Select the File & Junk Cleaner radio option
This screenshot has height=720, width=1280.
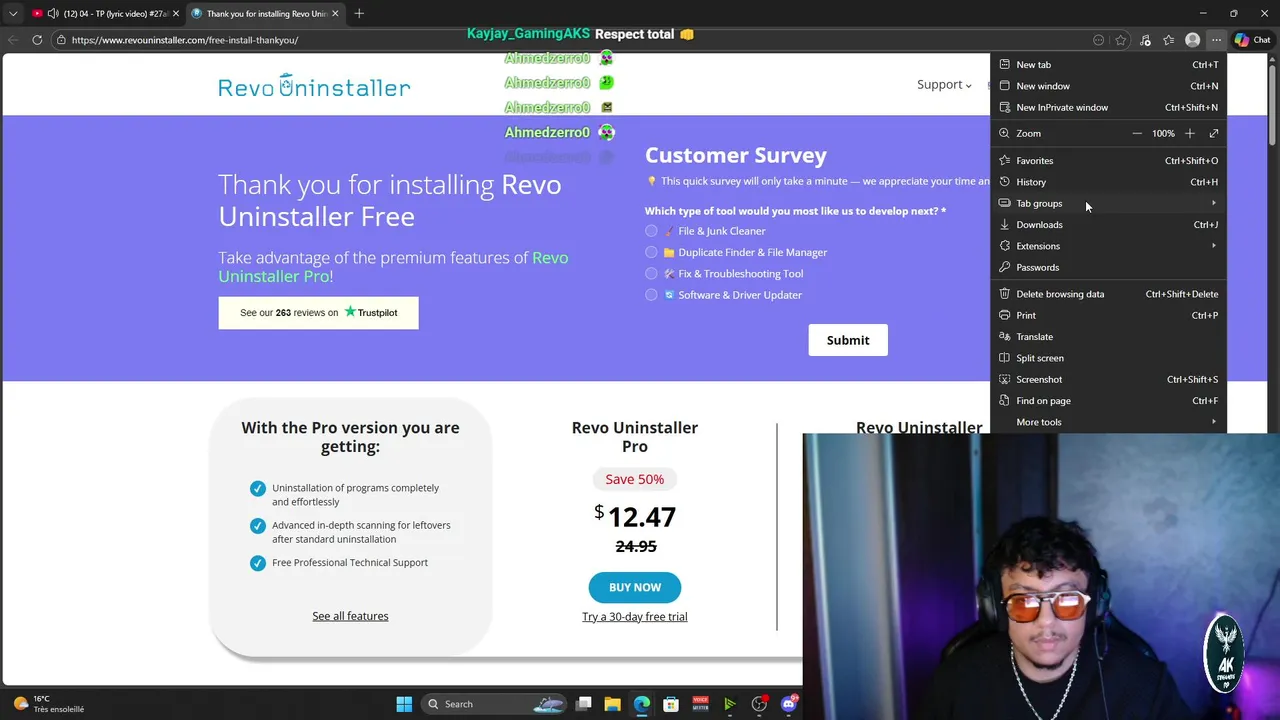point(651,231)
